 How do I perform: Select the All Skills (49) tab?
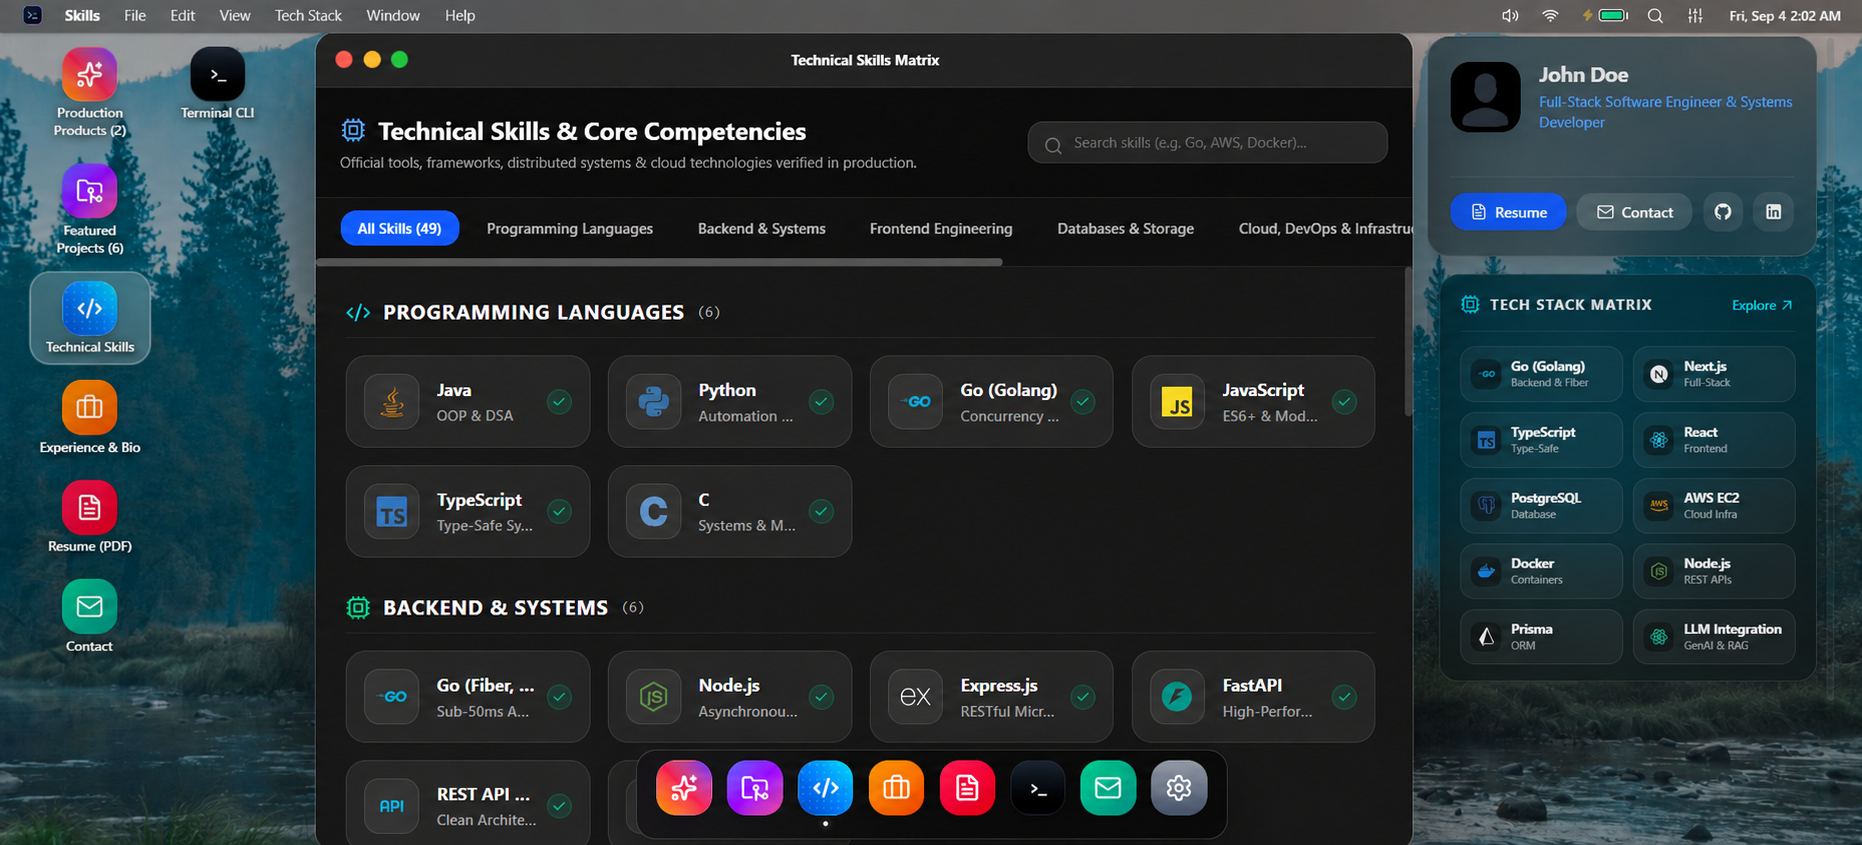tap(399, 228)
